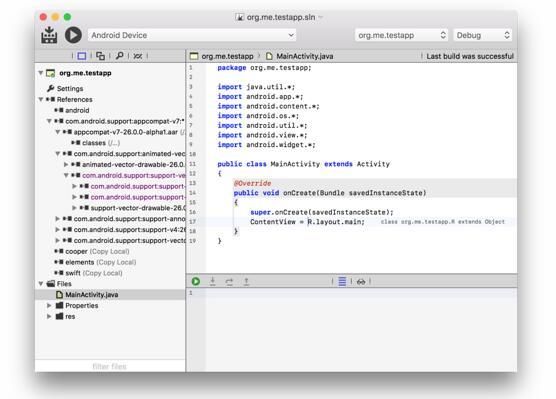Click the filter files input field
Image resolution: width=556 pixels, height=399 pixels.
[x=110, y=366]
